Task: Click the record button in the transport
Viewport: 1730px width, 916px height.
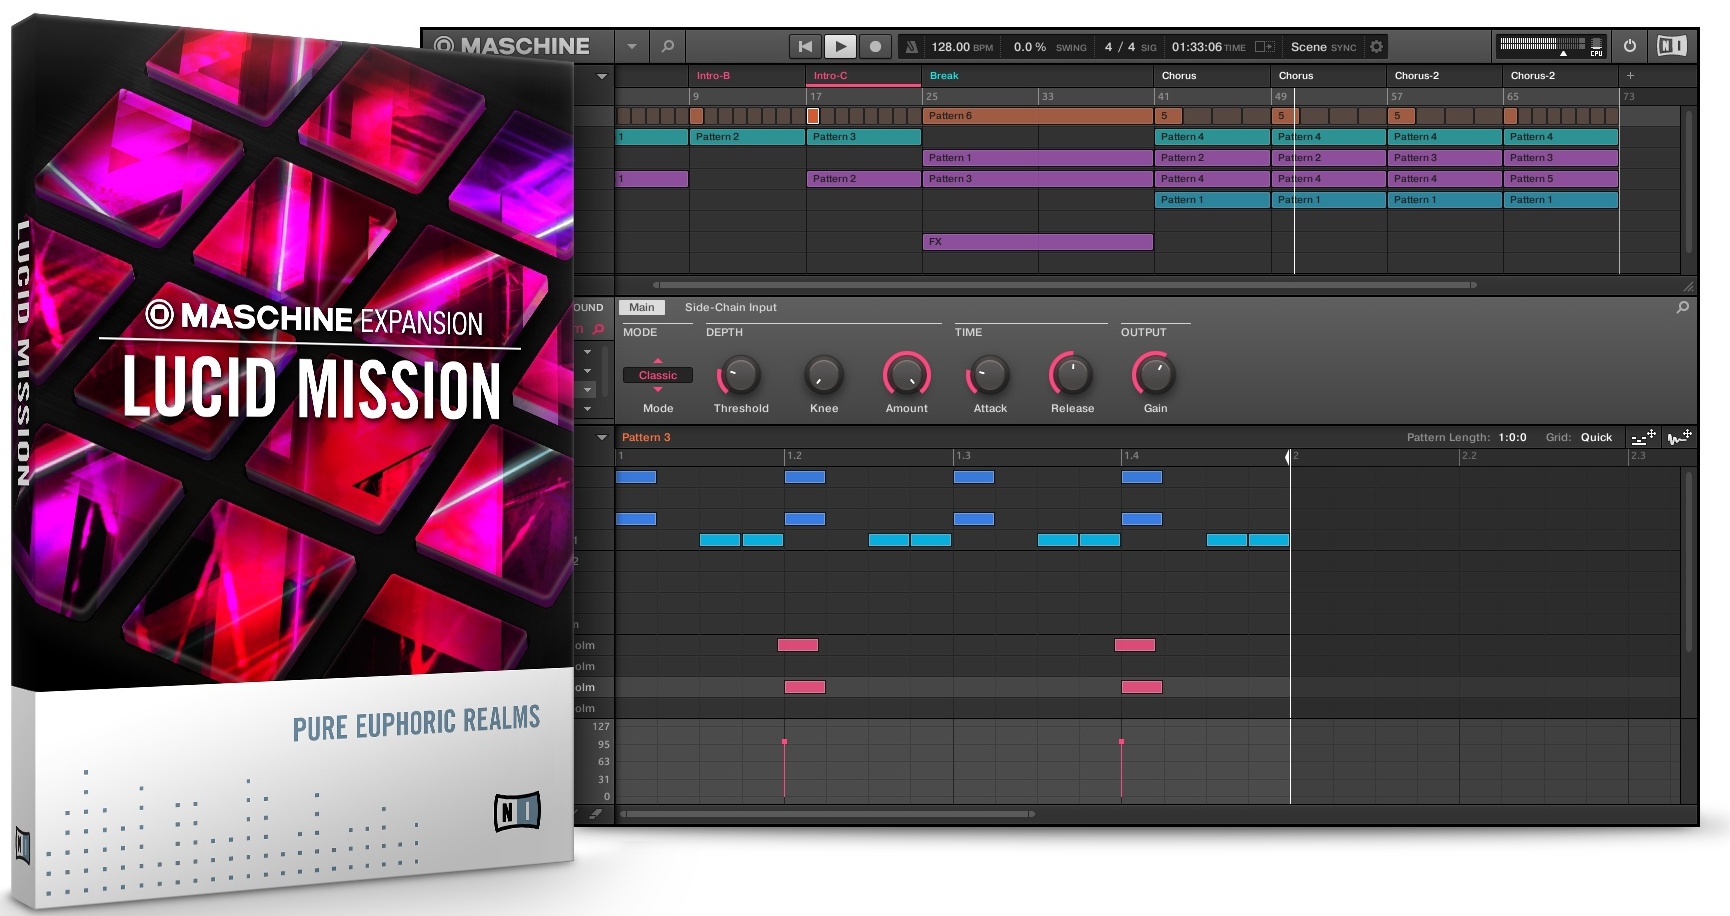Action: (x=875, y=46)
